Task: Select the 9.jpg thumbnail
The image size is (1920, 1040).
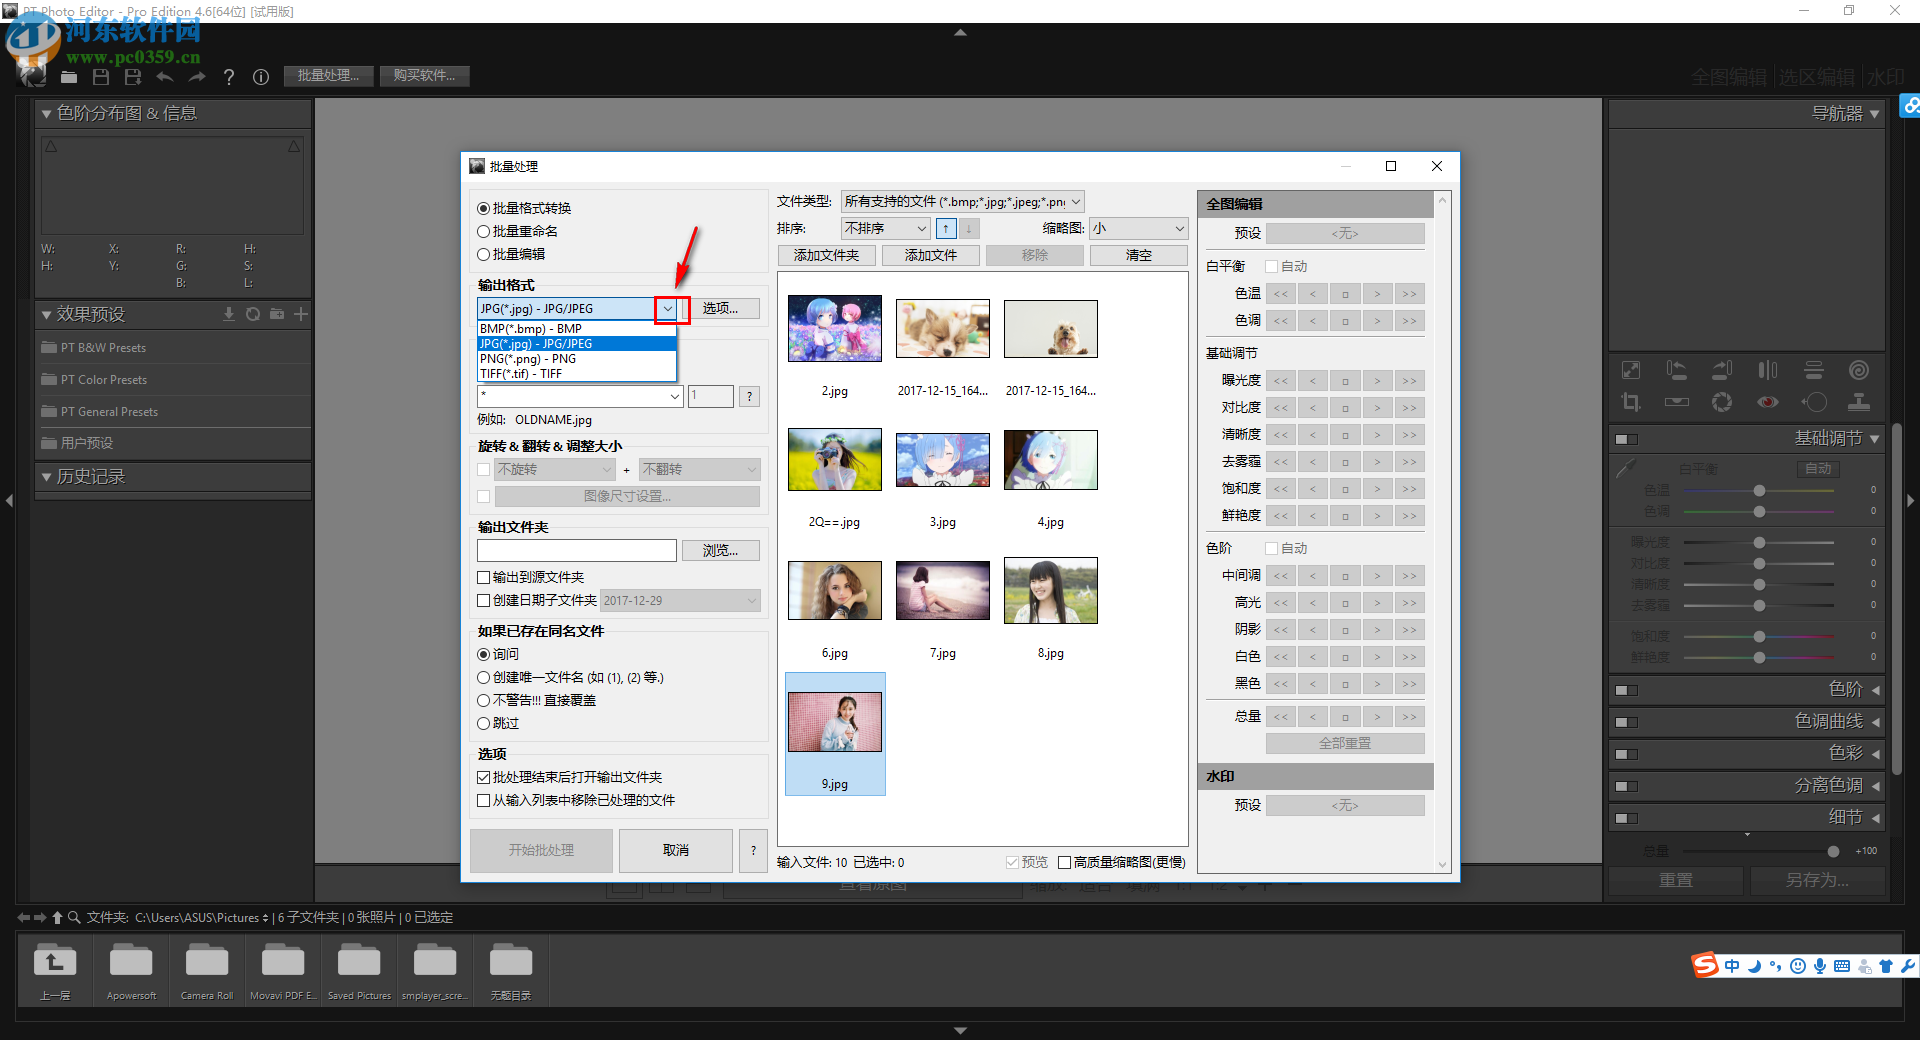Action: pyautogui.click(x=835, y=734)
